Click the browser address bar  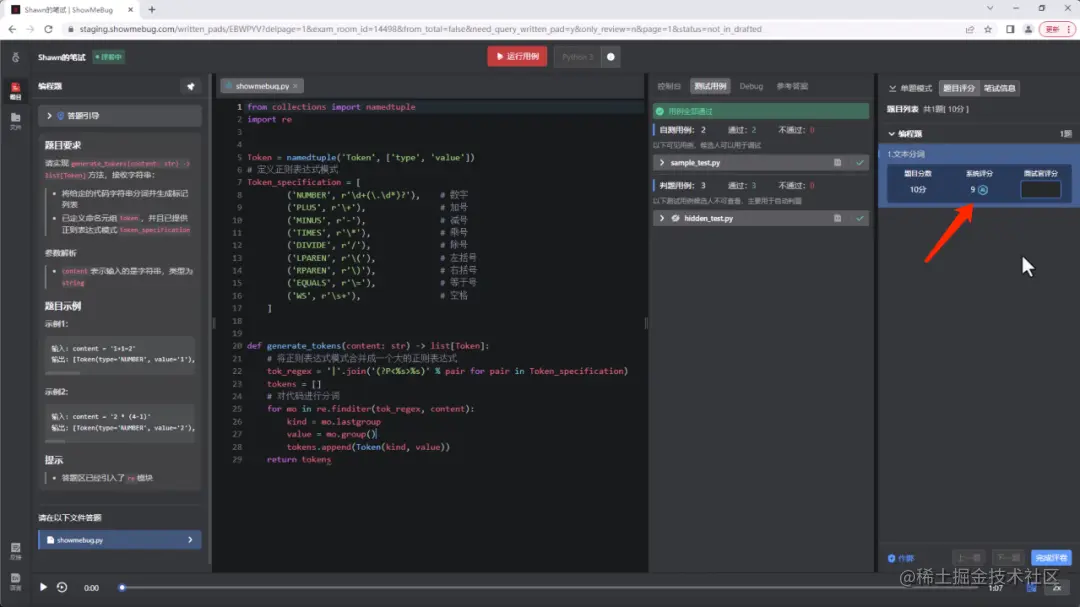tap(510, 29)
